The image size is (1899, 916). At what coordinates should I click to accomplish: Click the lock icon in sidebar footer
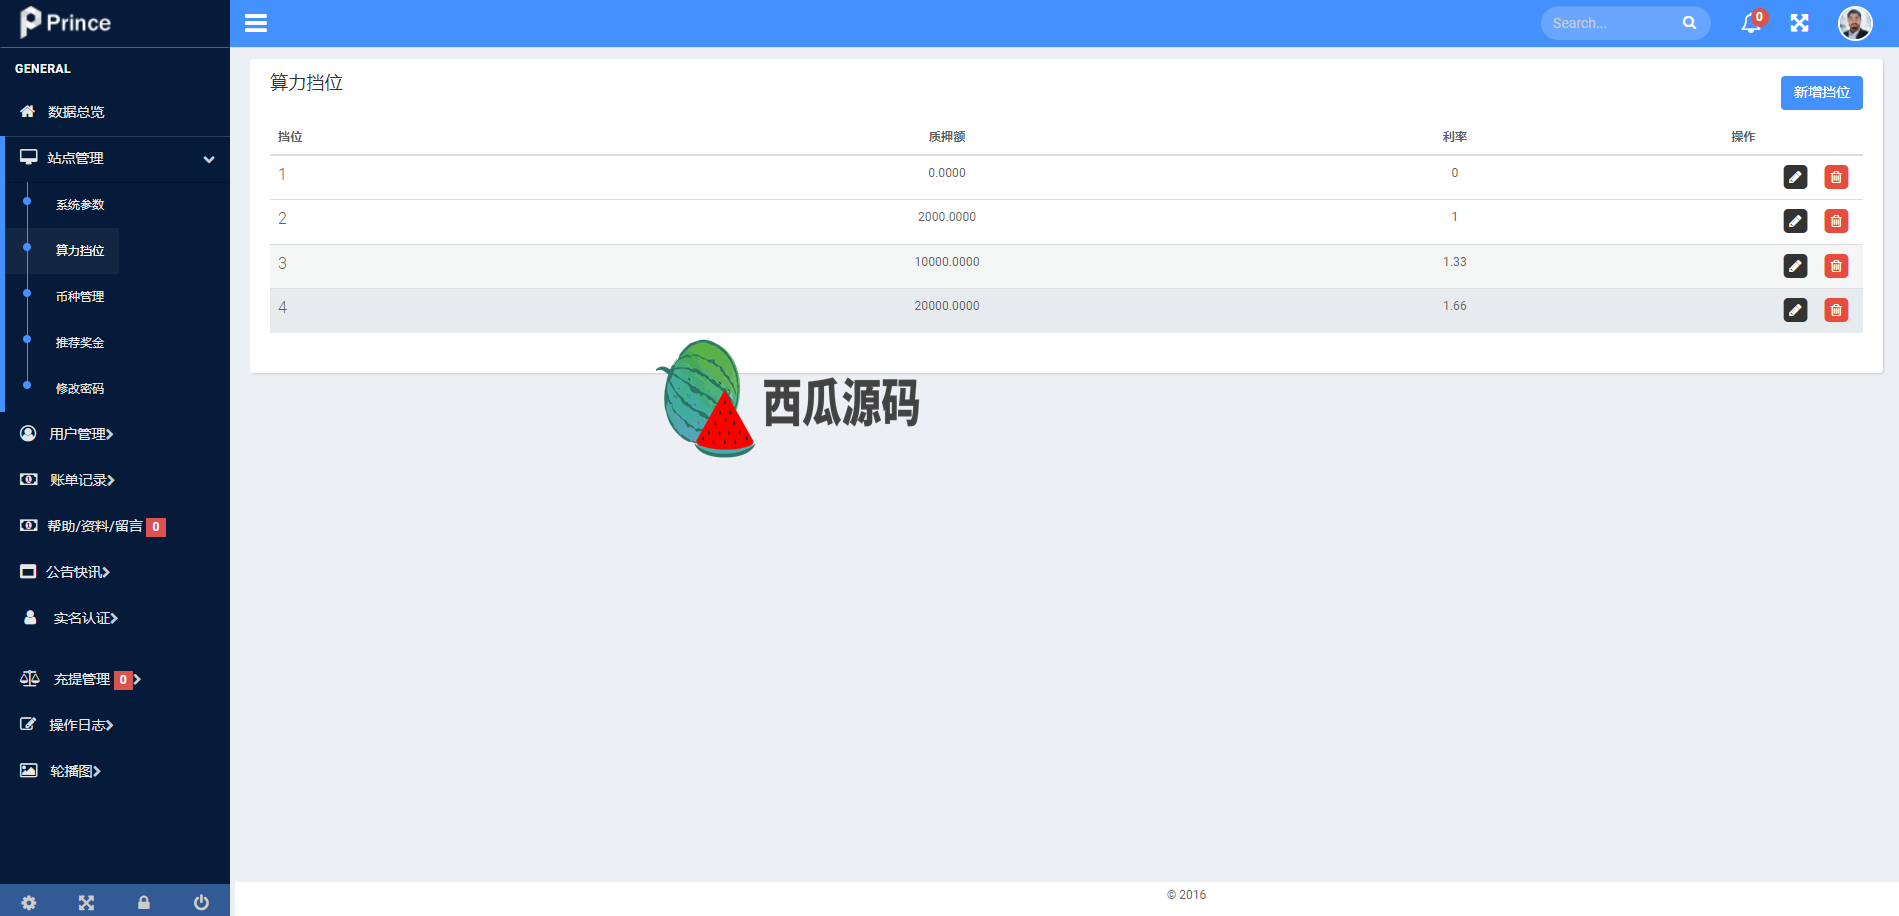click(144, 902)
